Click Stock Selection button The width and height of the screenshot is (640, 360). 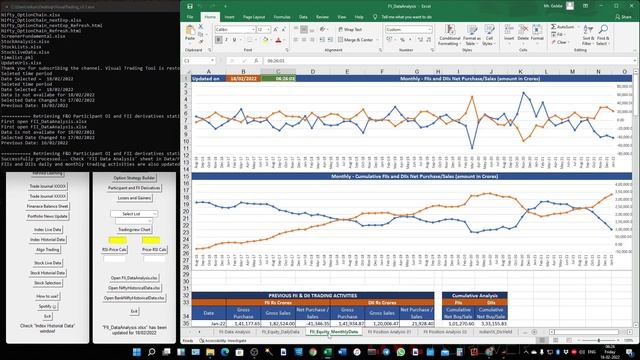tap(47, 283)
